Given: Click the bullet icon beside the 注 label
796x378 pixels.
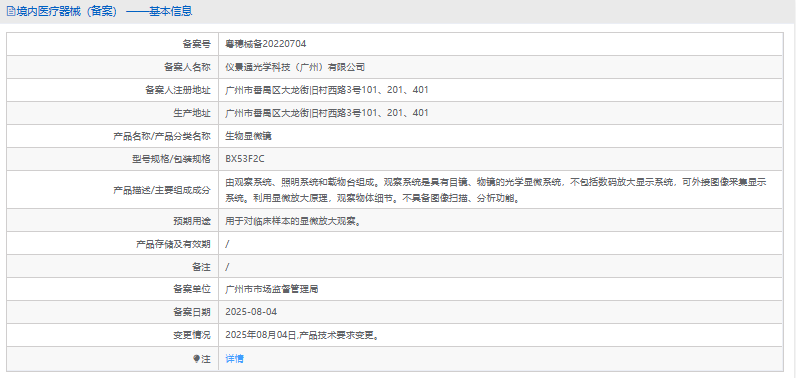Looking at the screenshot, I should click(x=196, y=359).
